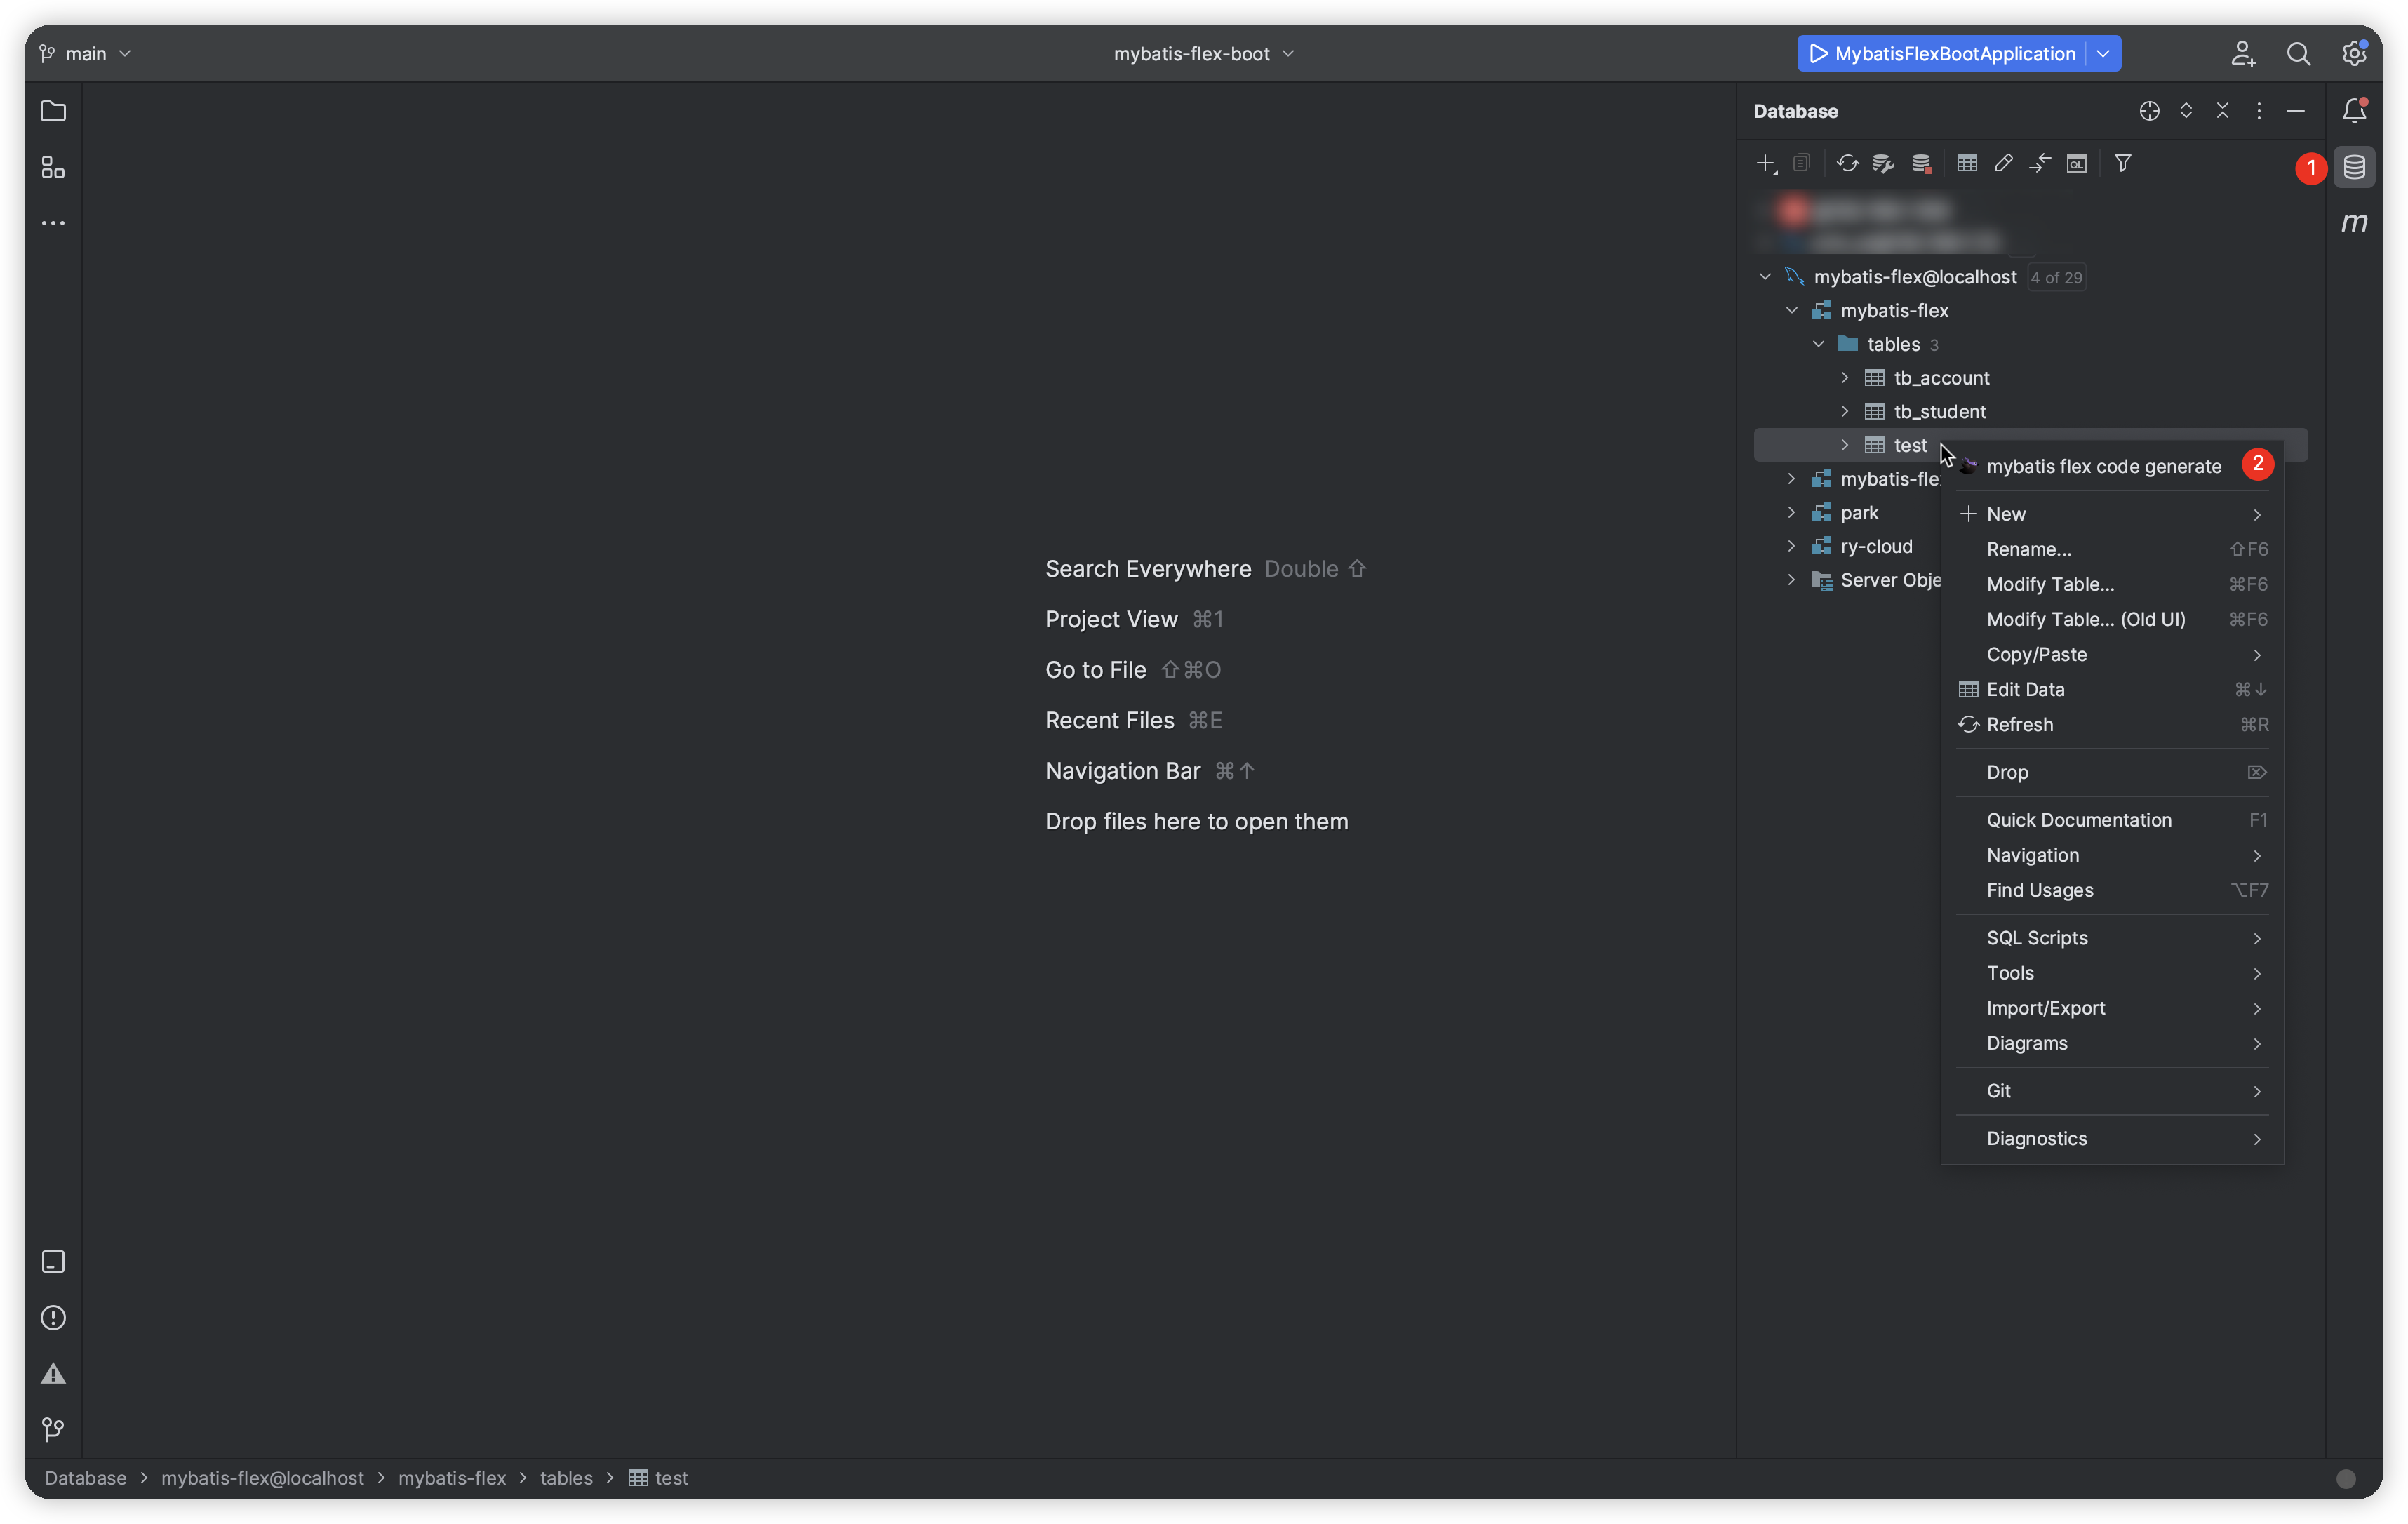Open table editor toolbar grid icon
The height and width of the screenshot is (1524, 2408).
[x=1967, y=163]
